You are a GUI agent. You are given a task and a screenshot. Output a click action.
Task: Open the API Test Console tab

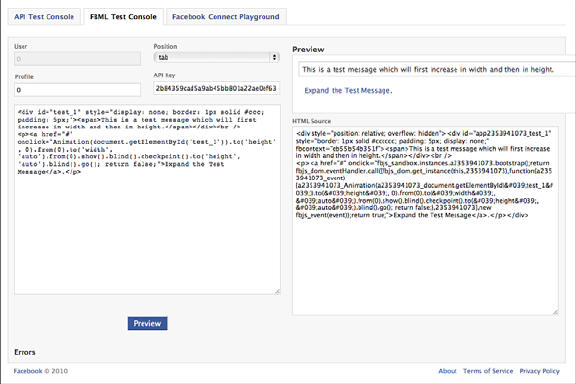pyautogui.click(x=44, y=17)
